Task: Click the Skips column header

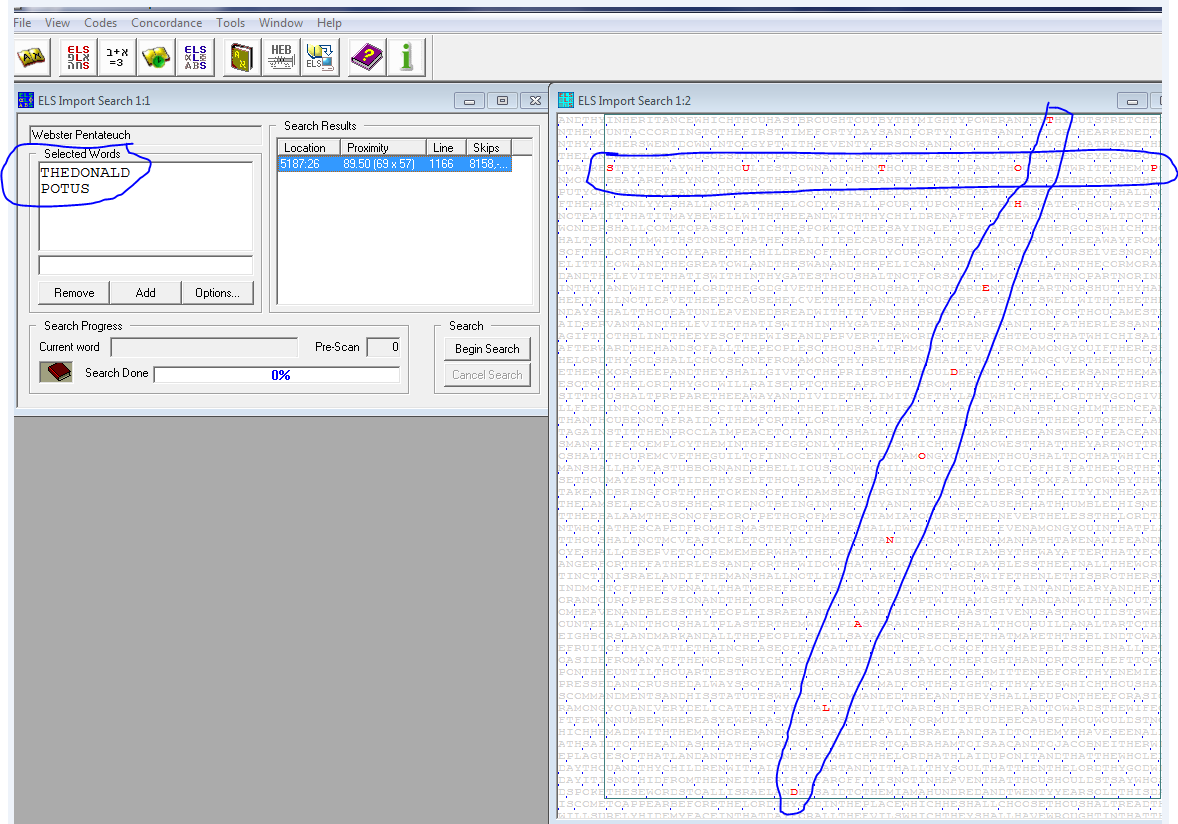Action: (488, 147)
